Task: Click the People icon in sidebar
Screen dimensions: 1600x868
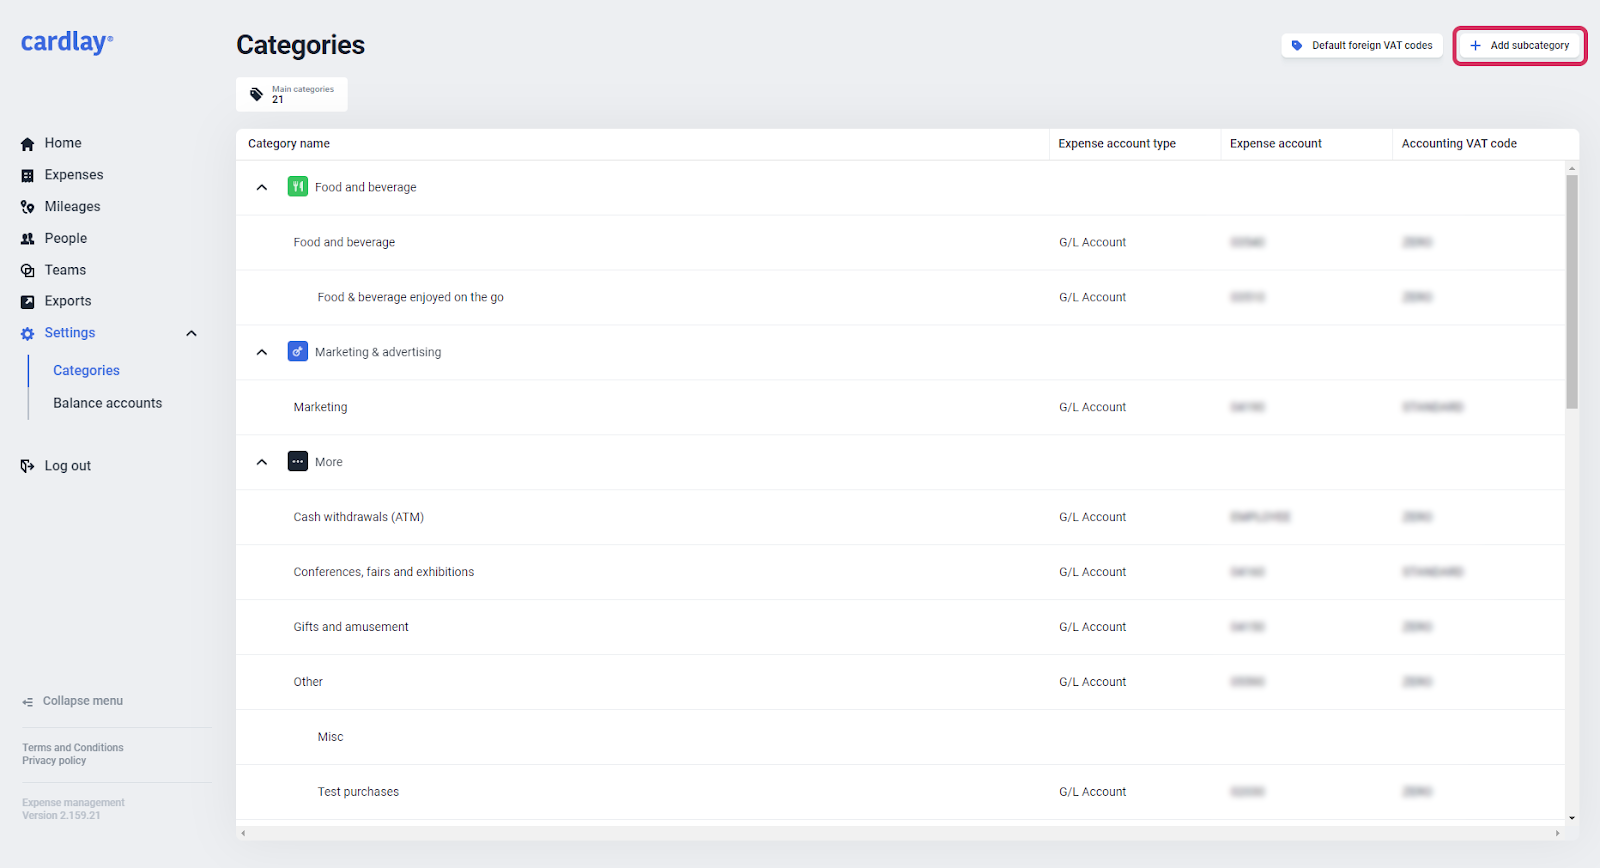Action: pyautogui.click(x=28, y=239)
